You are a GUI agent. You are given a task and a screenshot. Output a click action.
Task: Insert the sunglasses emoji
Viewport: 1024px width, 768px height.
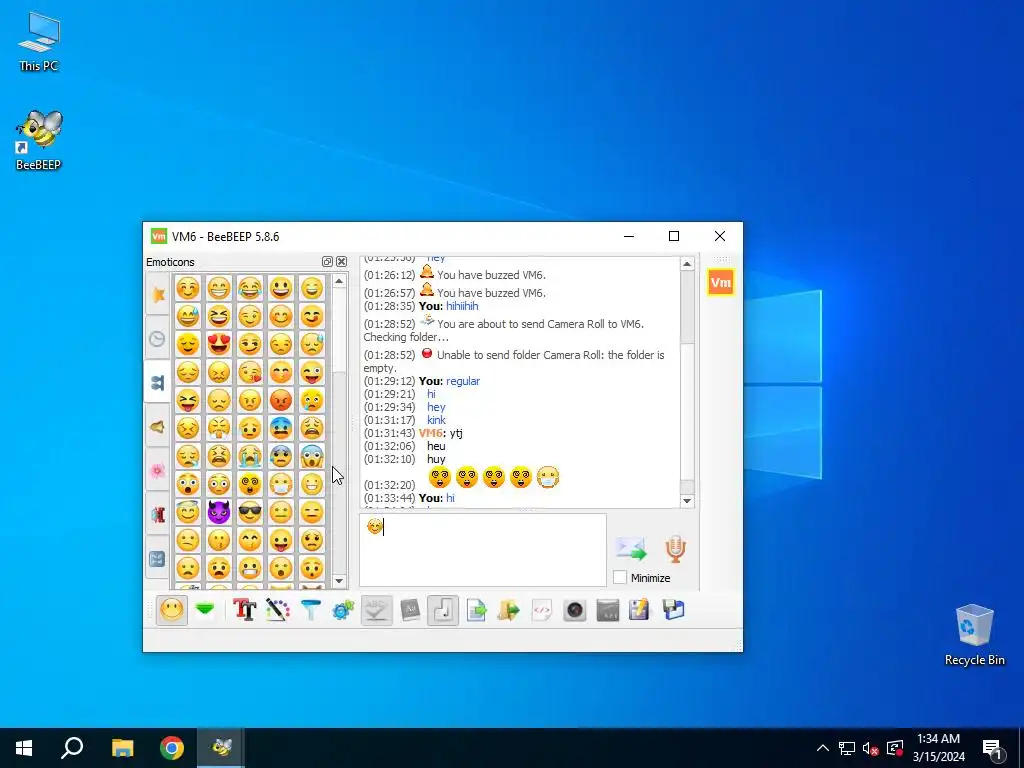[249, 512]
